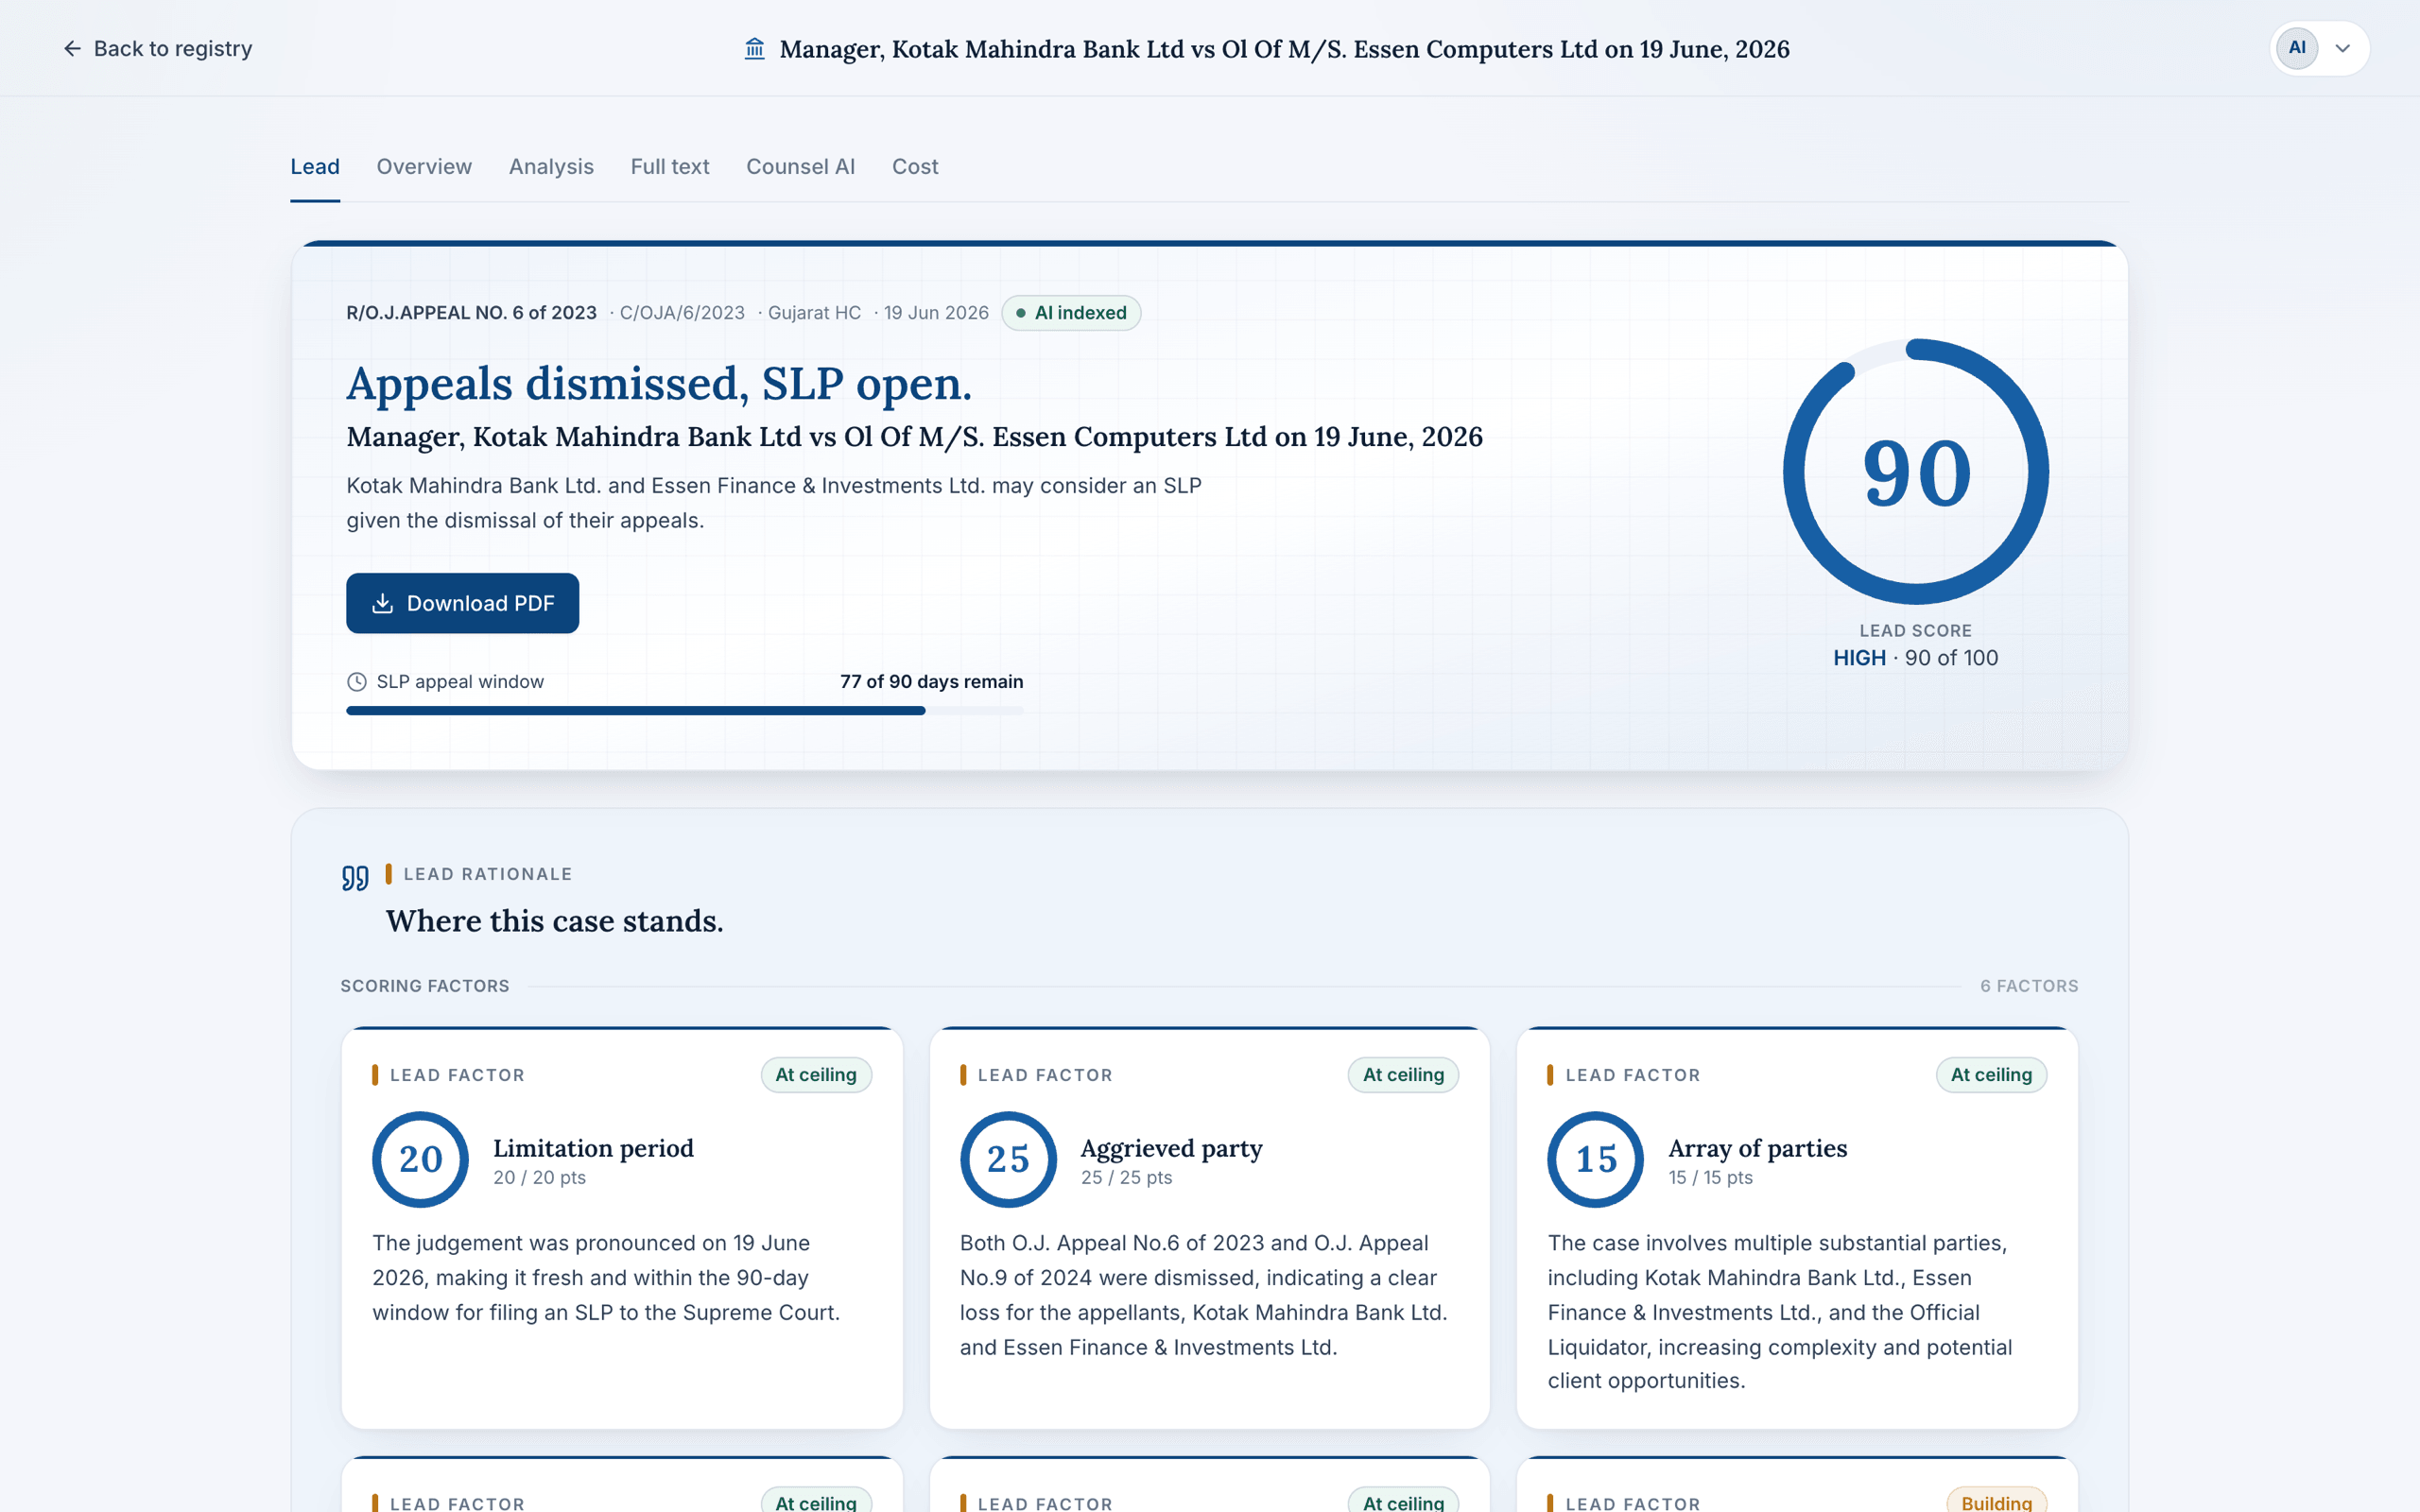Click the 19 Jun 2026 date text

pos(936,313)
